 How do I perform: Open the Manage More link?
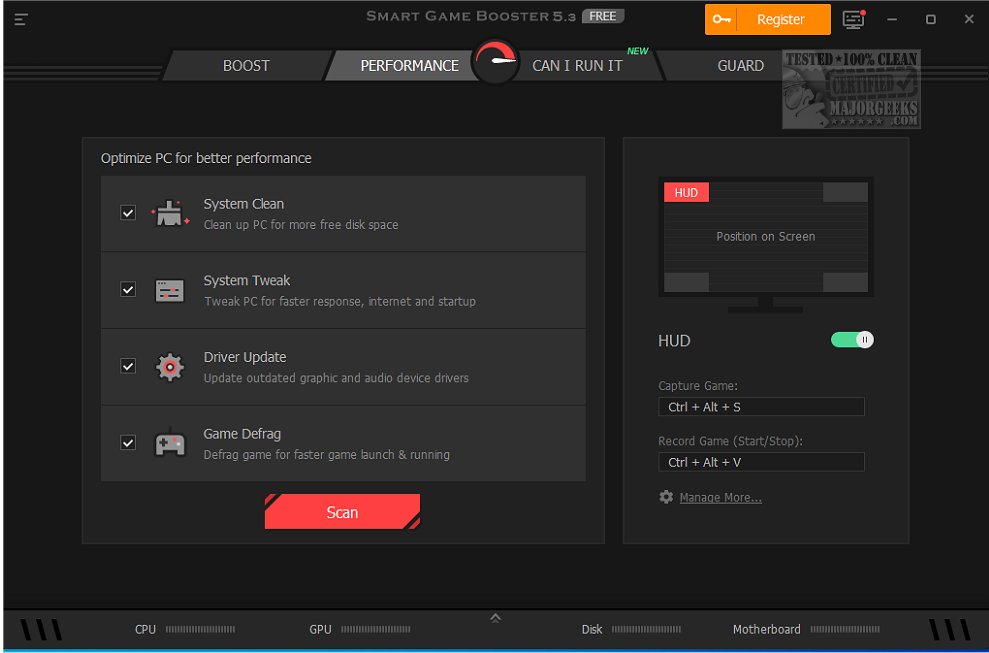point(720,498)
